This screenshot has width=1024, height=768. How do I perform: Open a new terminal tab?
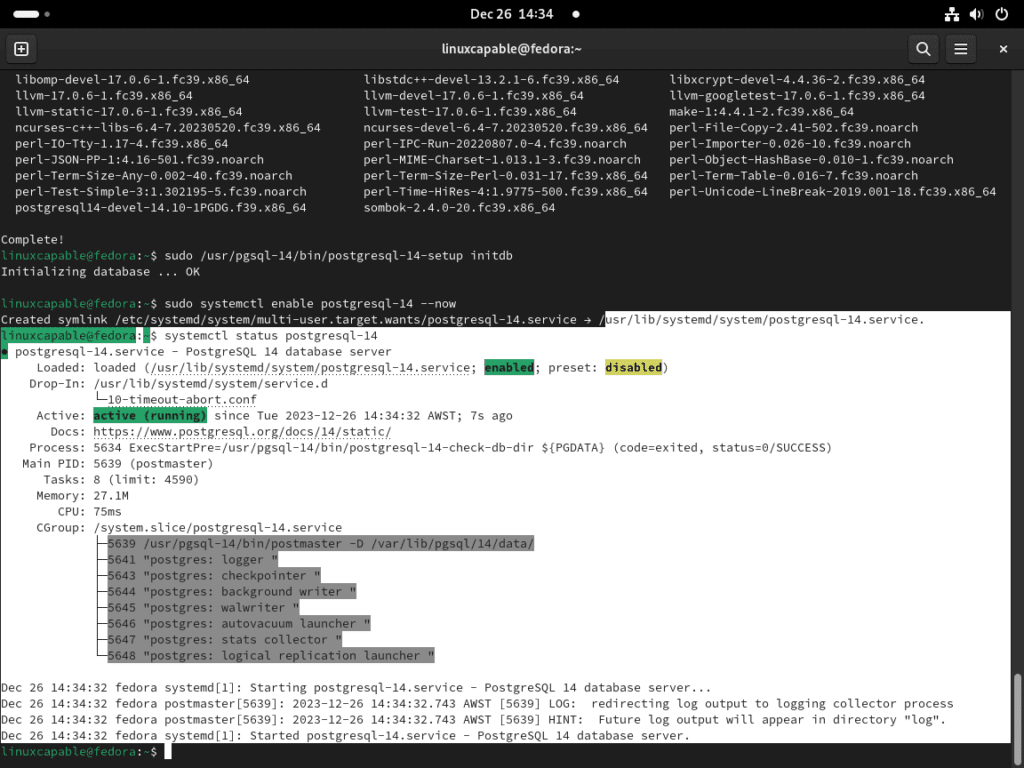(21, 48)
